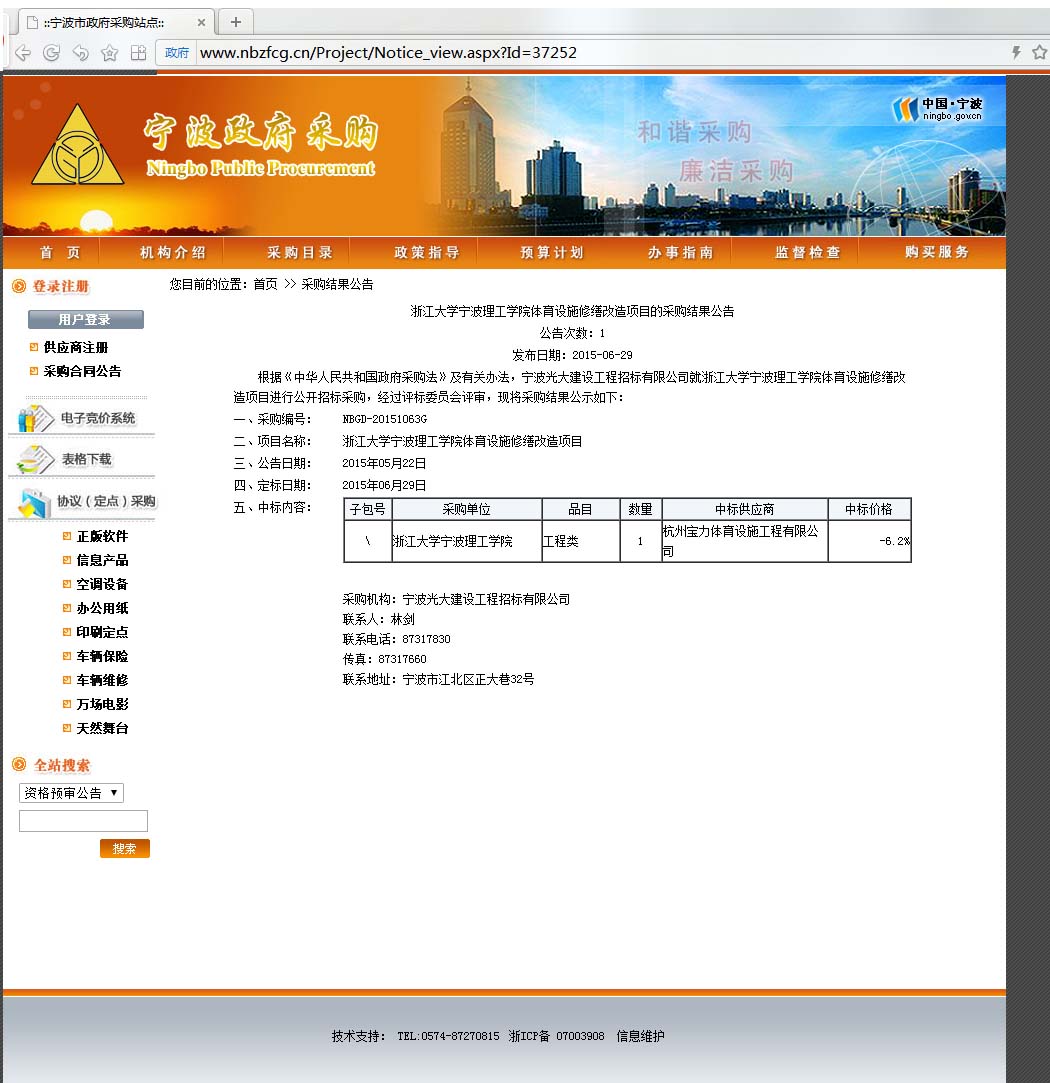This screenshot has height=1083, width=1050.
Task: Click the undo close tab icon
Action: pos(80,53)
